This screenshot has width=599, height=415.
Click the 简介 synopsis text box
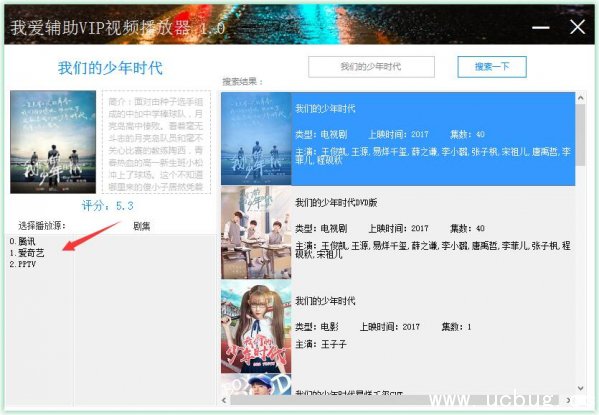tap(156, 142)
